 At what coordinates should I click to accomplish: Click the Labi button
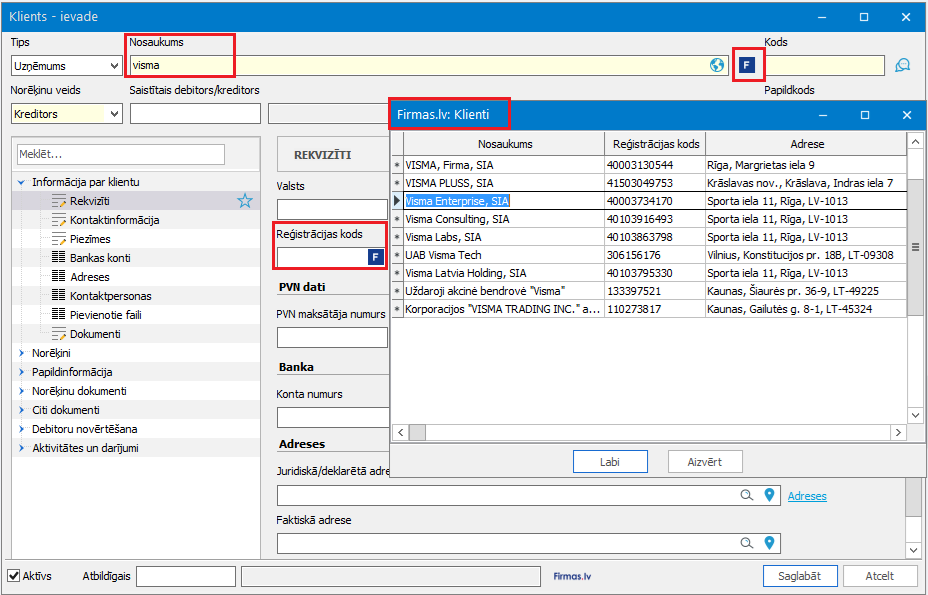pos(610,461)
